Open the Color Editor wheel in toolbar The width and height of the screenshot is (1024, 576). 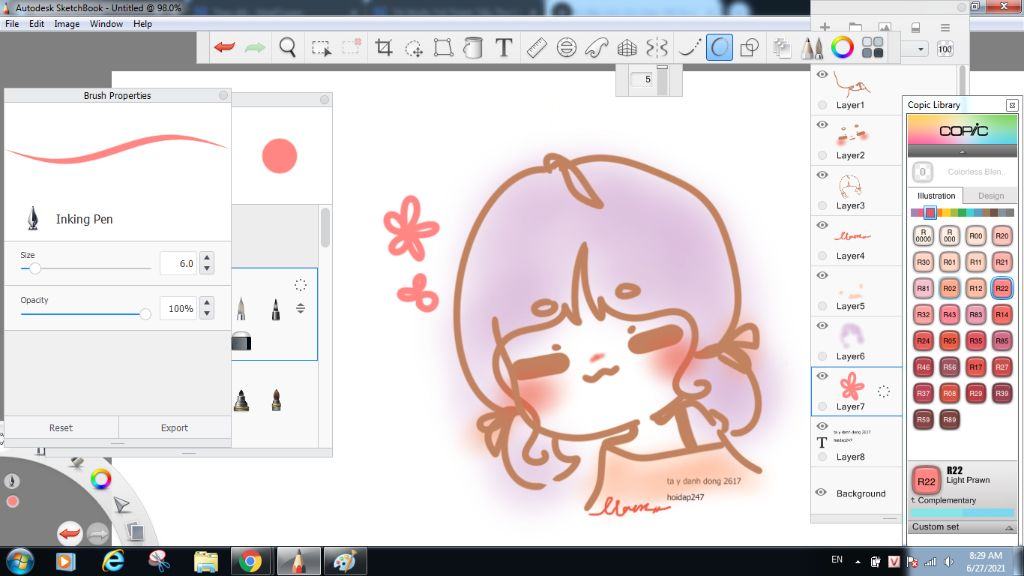842,47
